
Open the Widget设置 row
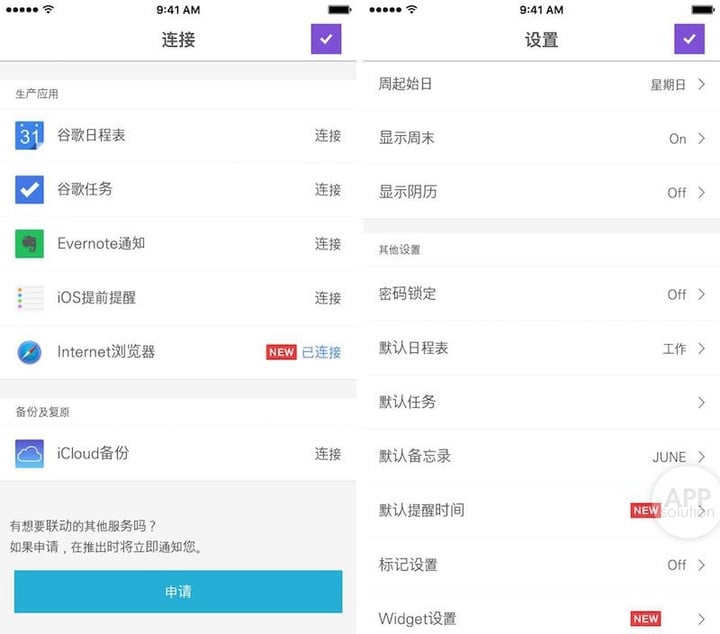point(540,618)
